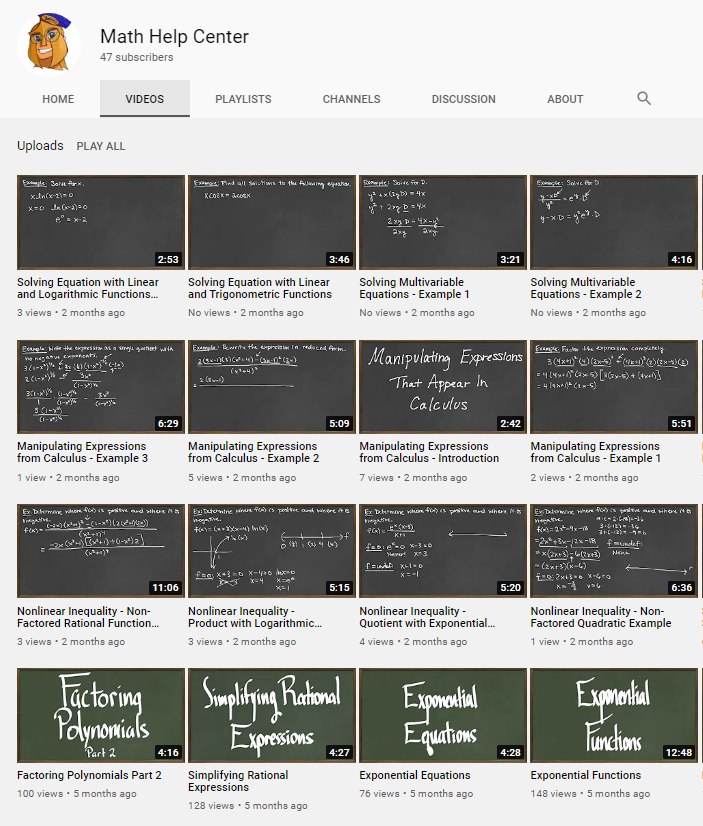Open the ABOUT tab

pos(565,99)
